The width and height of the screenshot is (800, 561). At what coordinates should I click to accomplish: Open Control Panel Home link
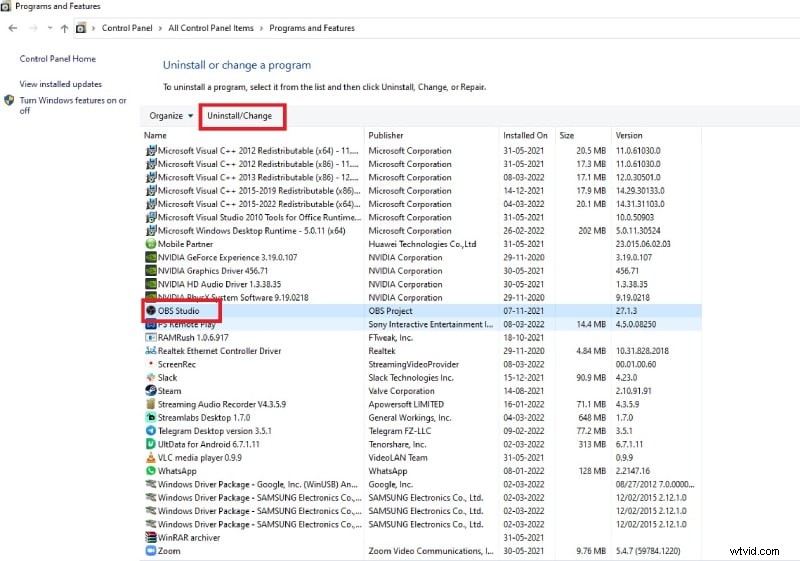58,59
